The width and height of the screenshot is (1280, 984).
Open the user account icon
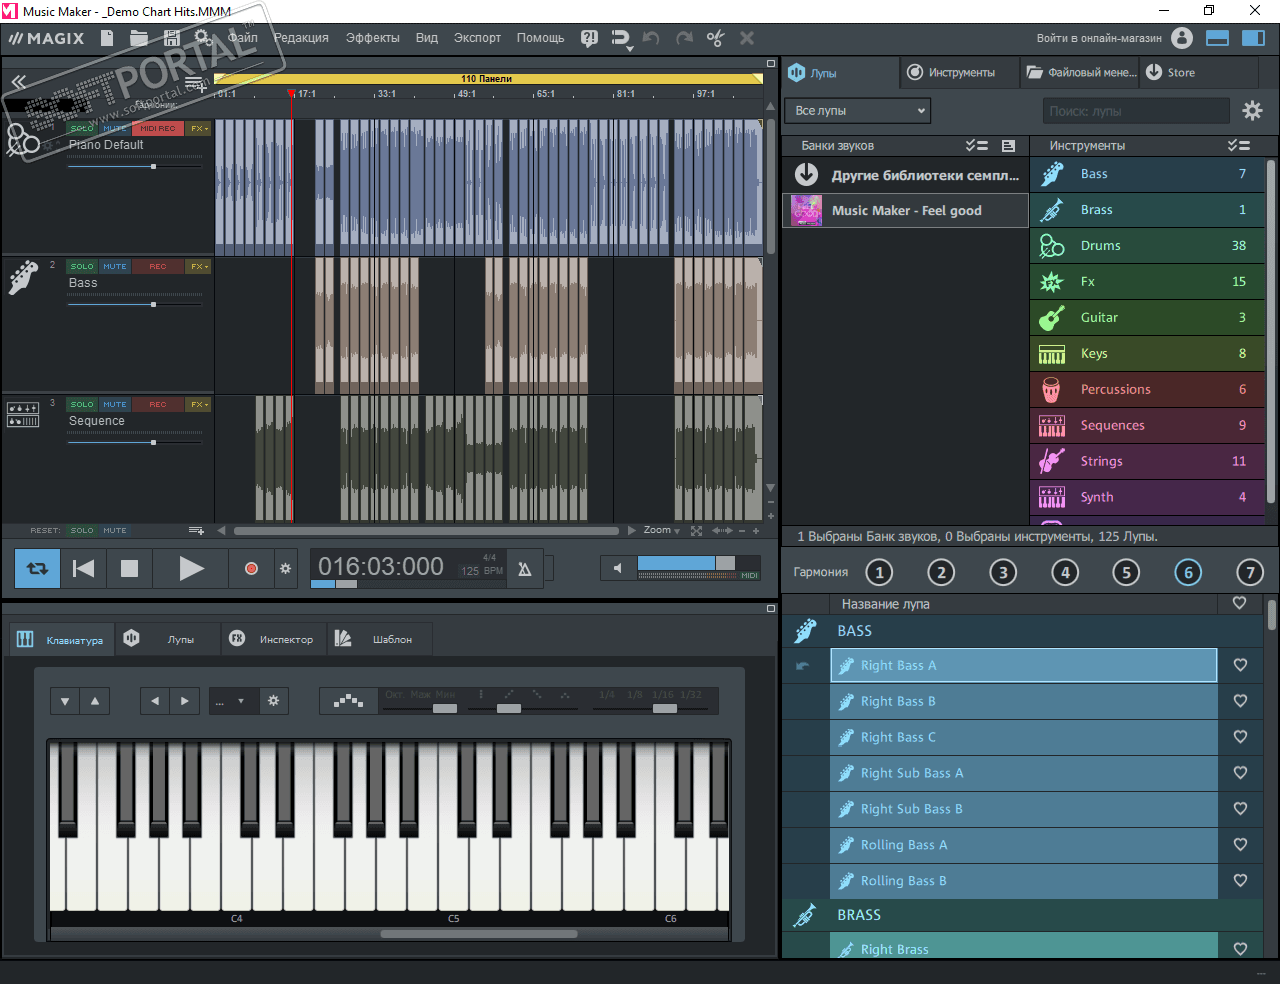click(1182, 38)
